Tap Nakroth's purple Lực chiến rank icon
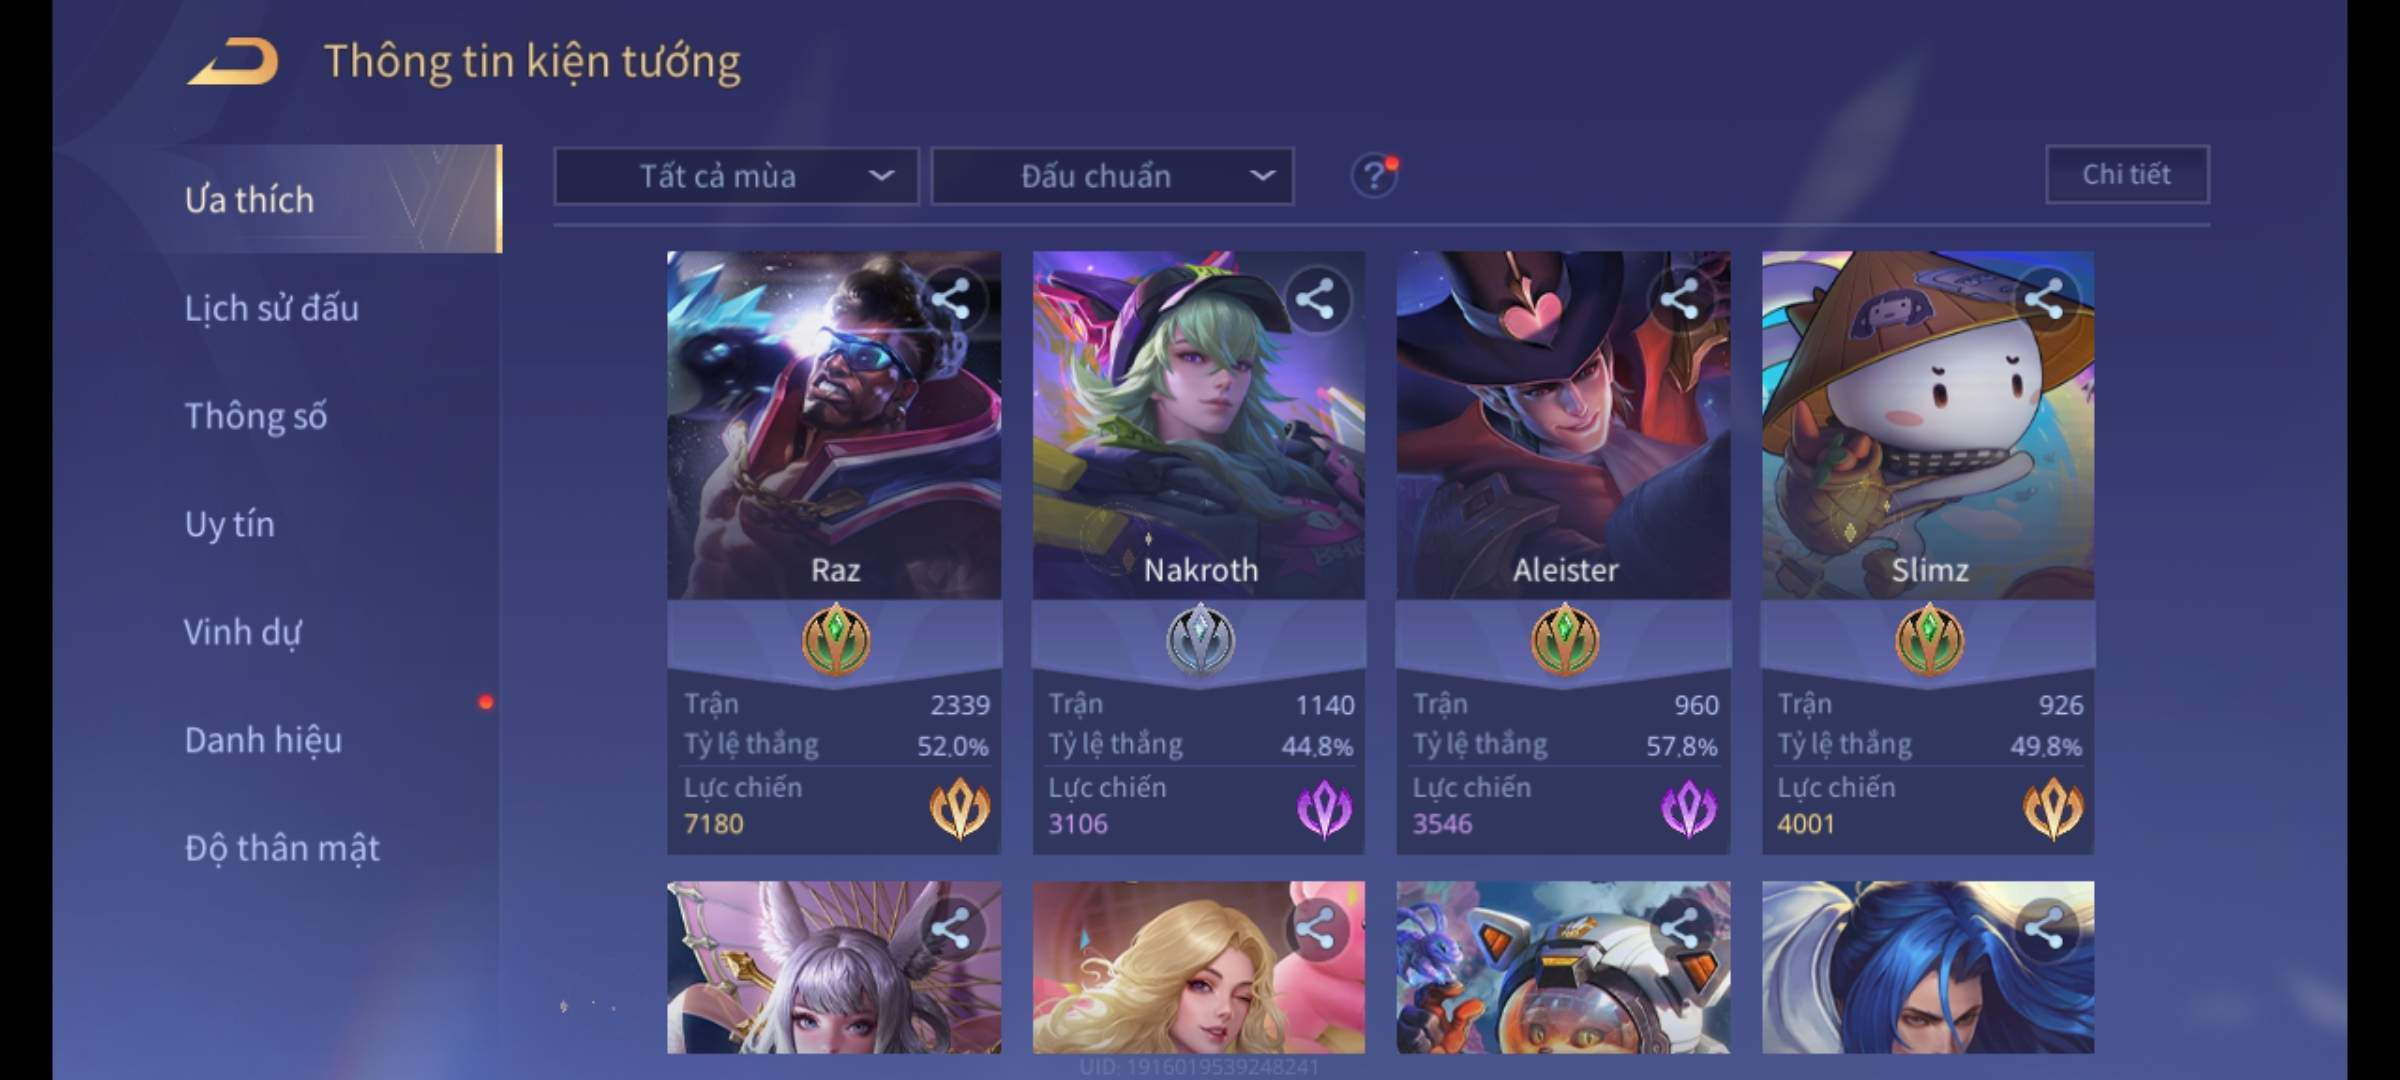Viewport: 2400px width, 1080px height. tap(1324, 809)
